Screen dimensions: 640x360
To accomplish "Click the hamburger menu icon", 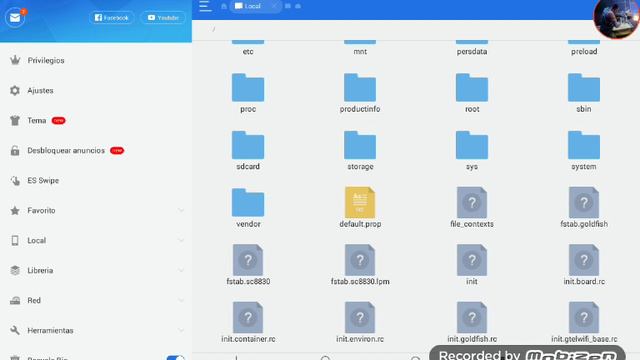I will pyautogui.click(x=205, y=6).
